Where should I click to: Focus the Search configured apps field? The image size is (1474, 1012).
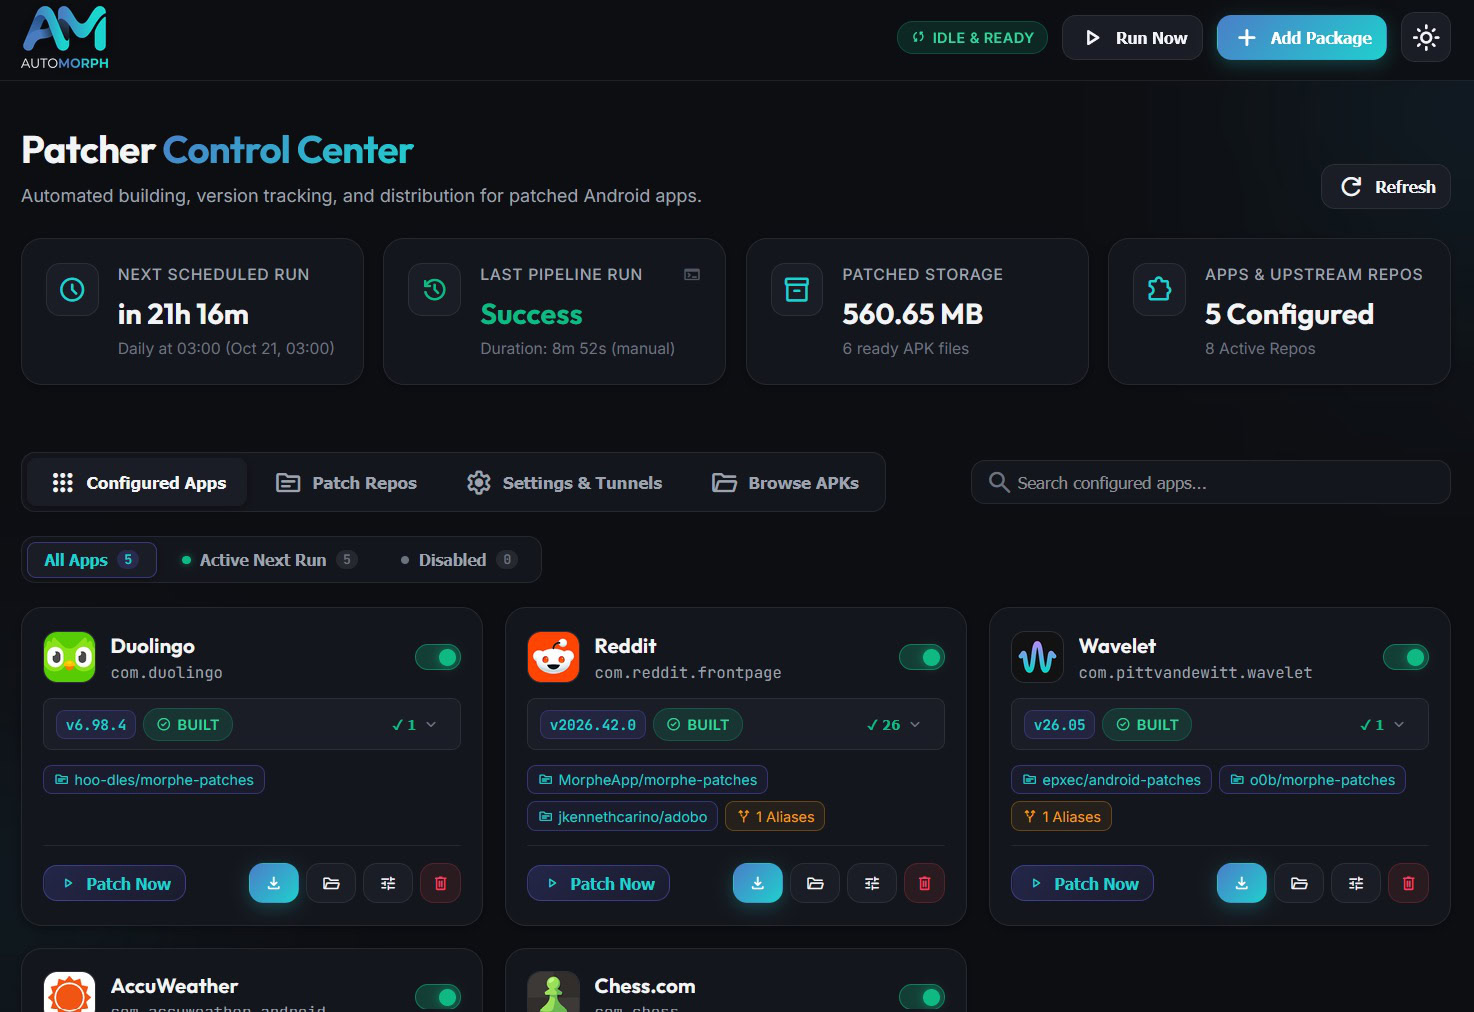(1210, 482)
